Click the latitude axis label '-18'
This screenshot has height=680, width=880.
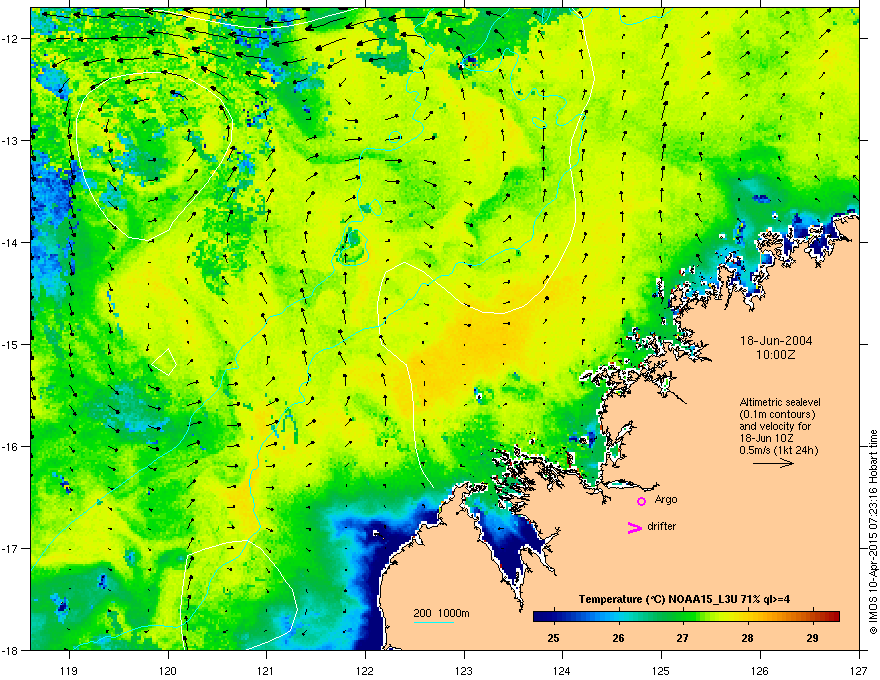(12, 650)
